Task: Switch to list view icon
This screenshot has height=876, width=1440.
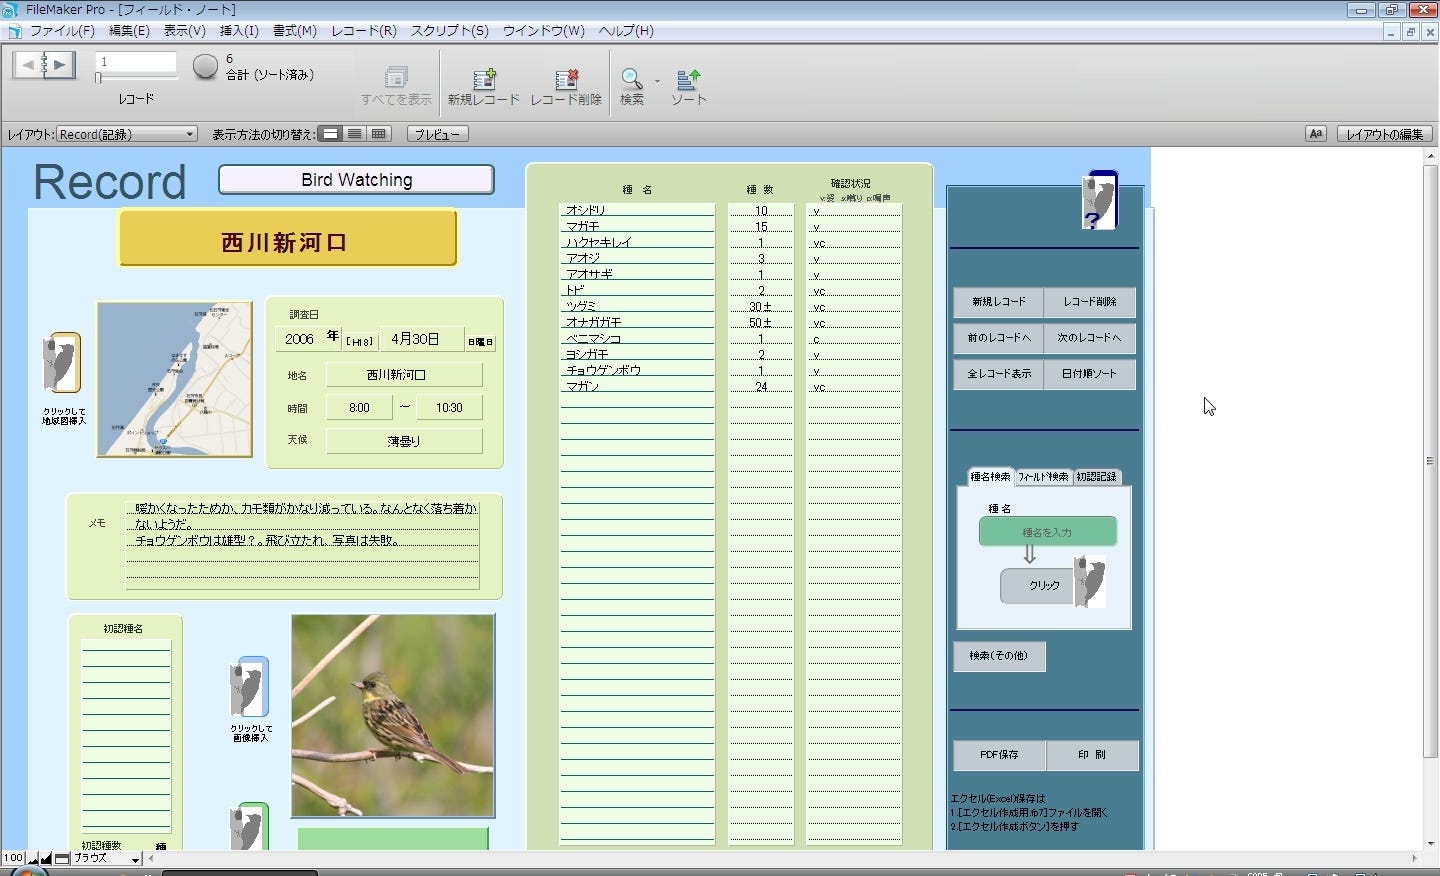Action: pyautogui.click(x=355, y=134)
